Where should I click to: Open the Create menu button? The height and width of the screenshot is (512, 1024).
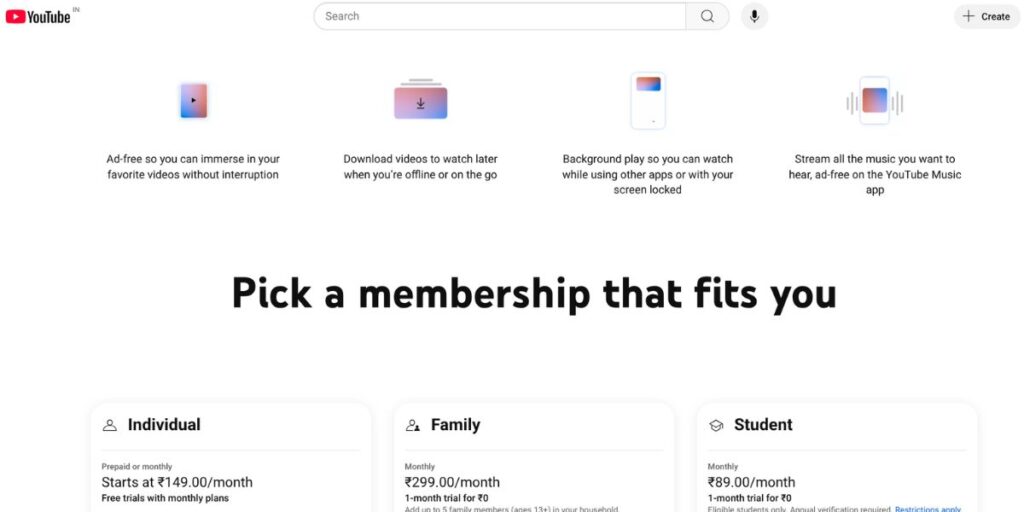point(987,16)
